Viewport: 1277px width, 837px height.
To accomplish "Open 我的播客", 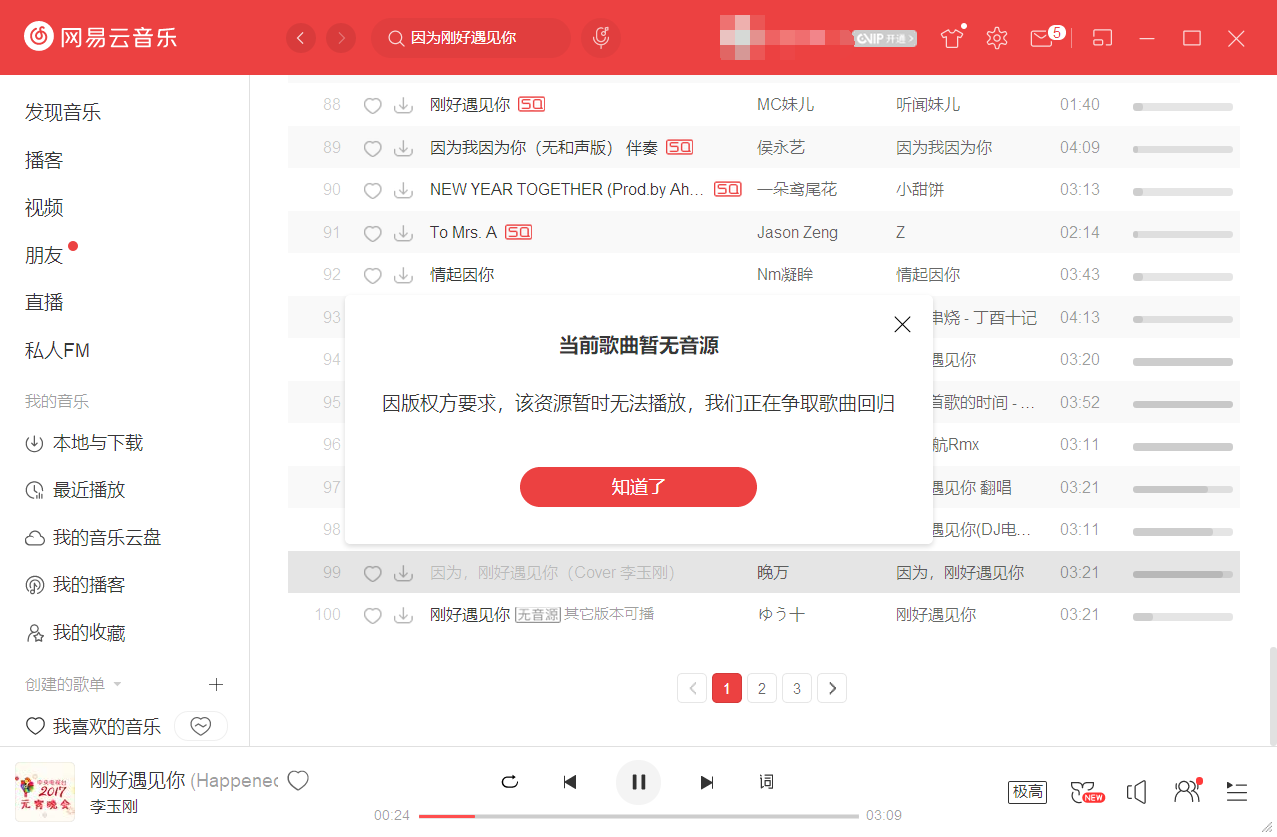I will [75, 585].
